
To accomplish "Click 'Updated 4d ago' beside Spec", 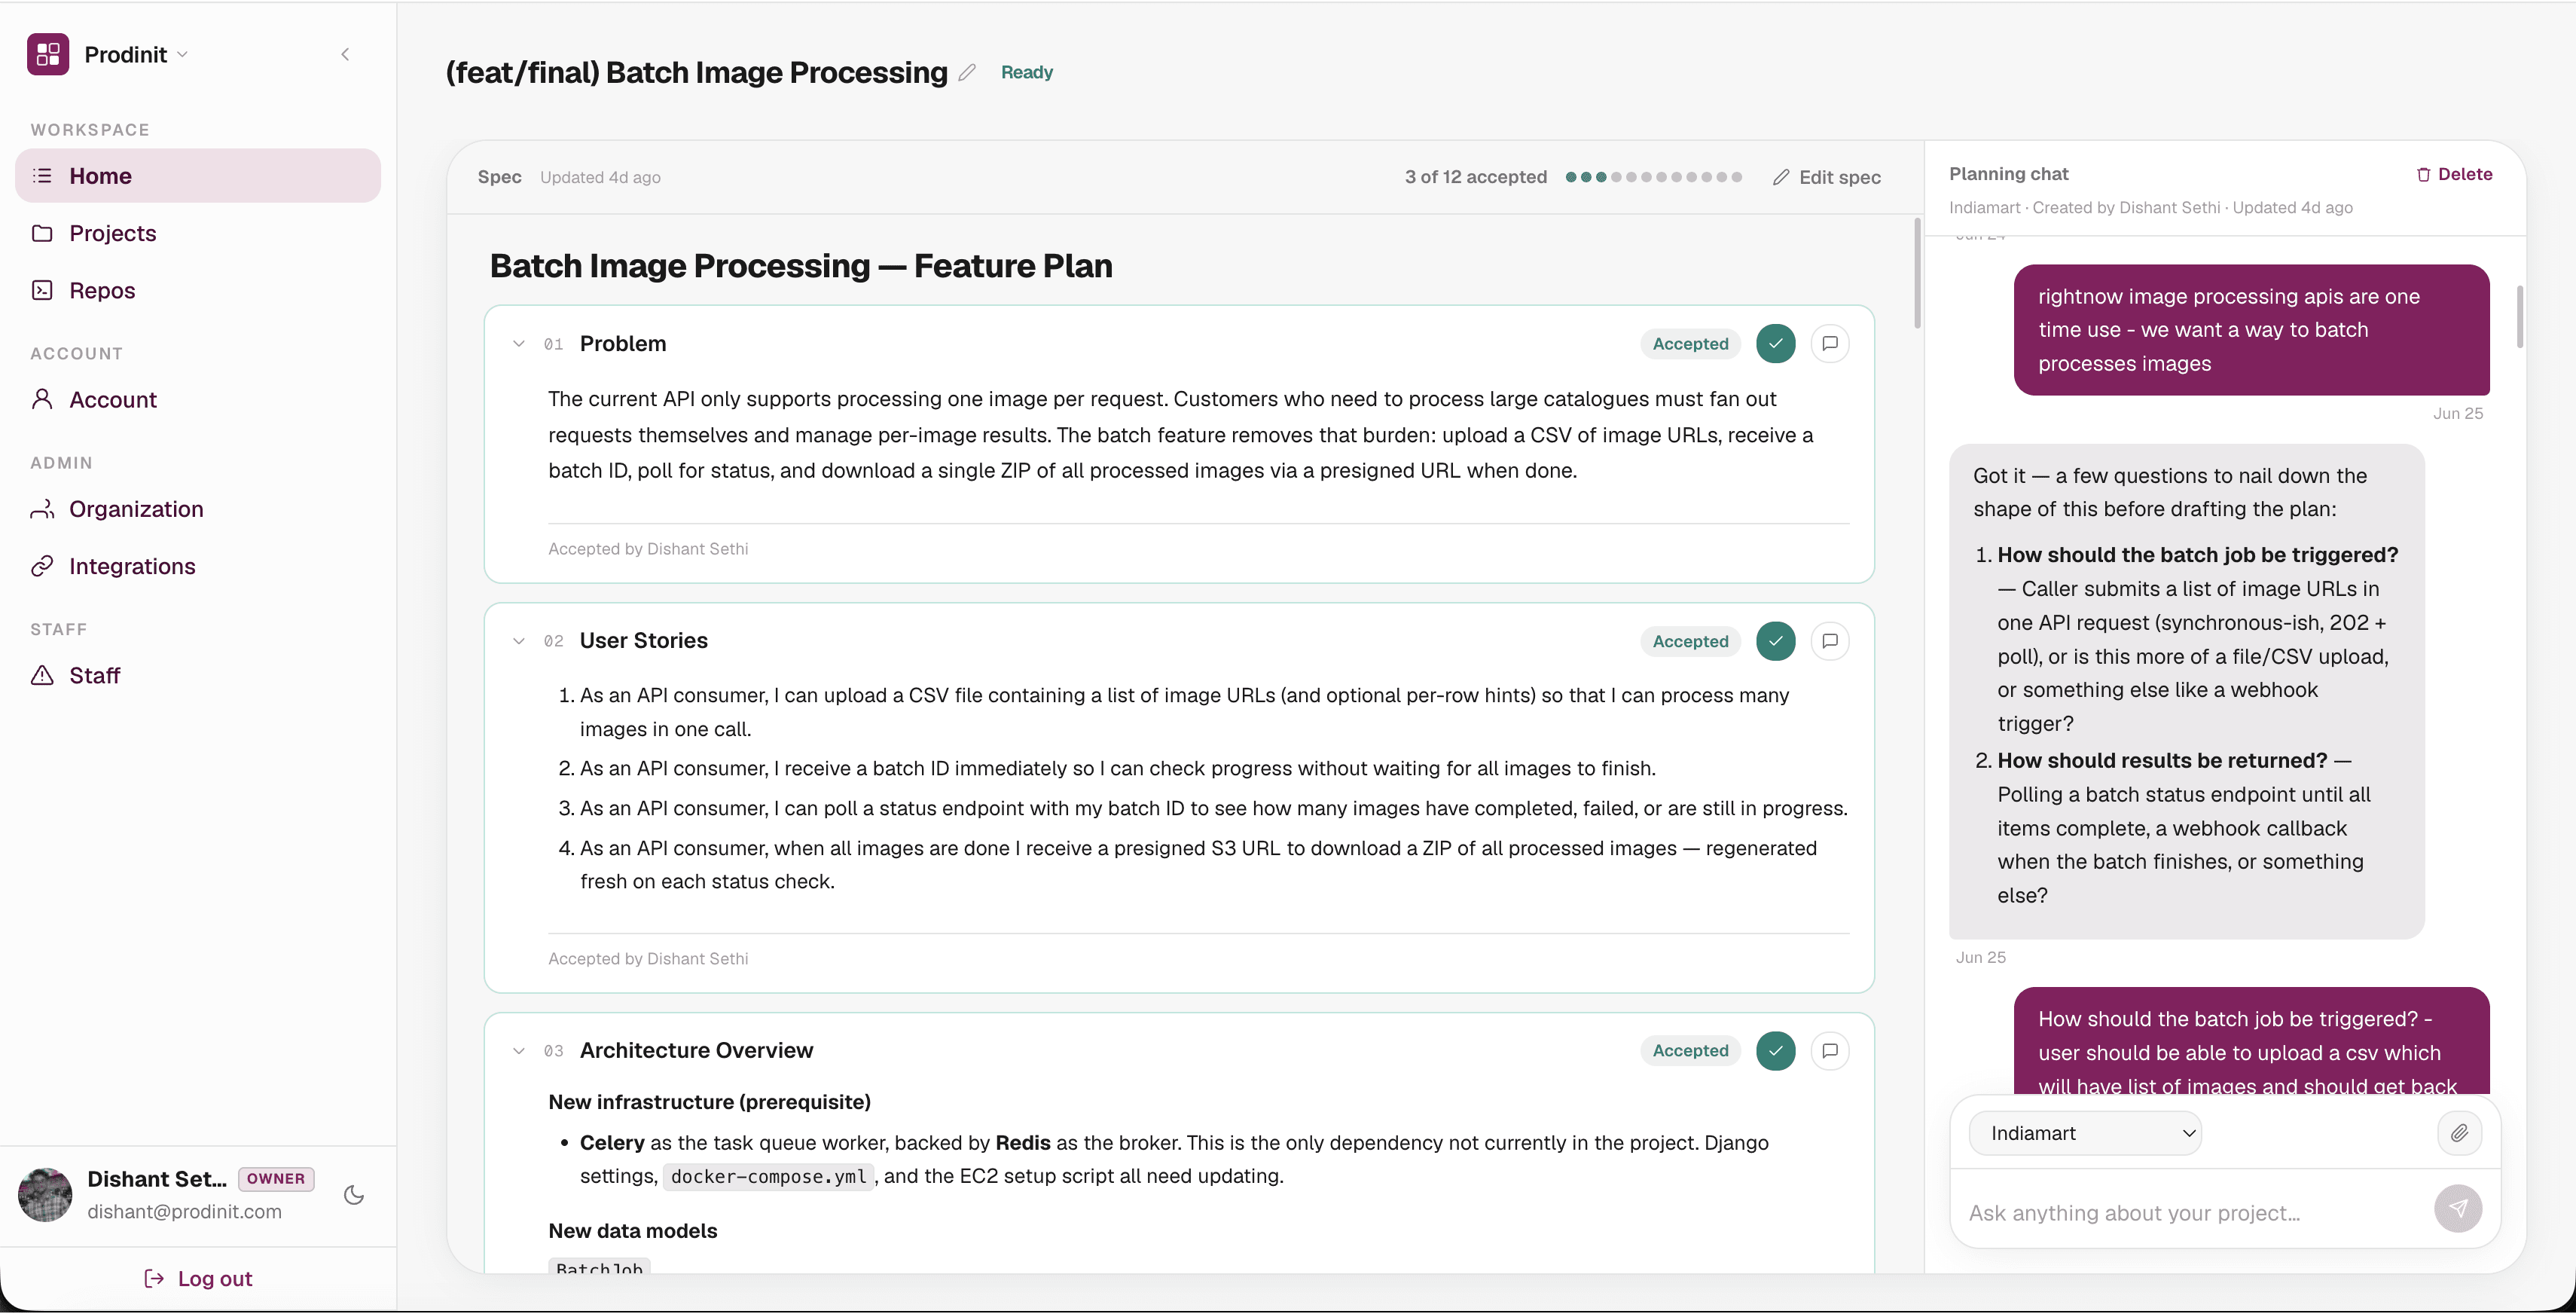I will click(x=600, y=177).
